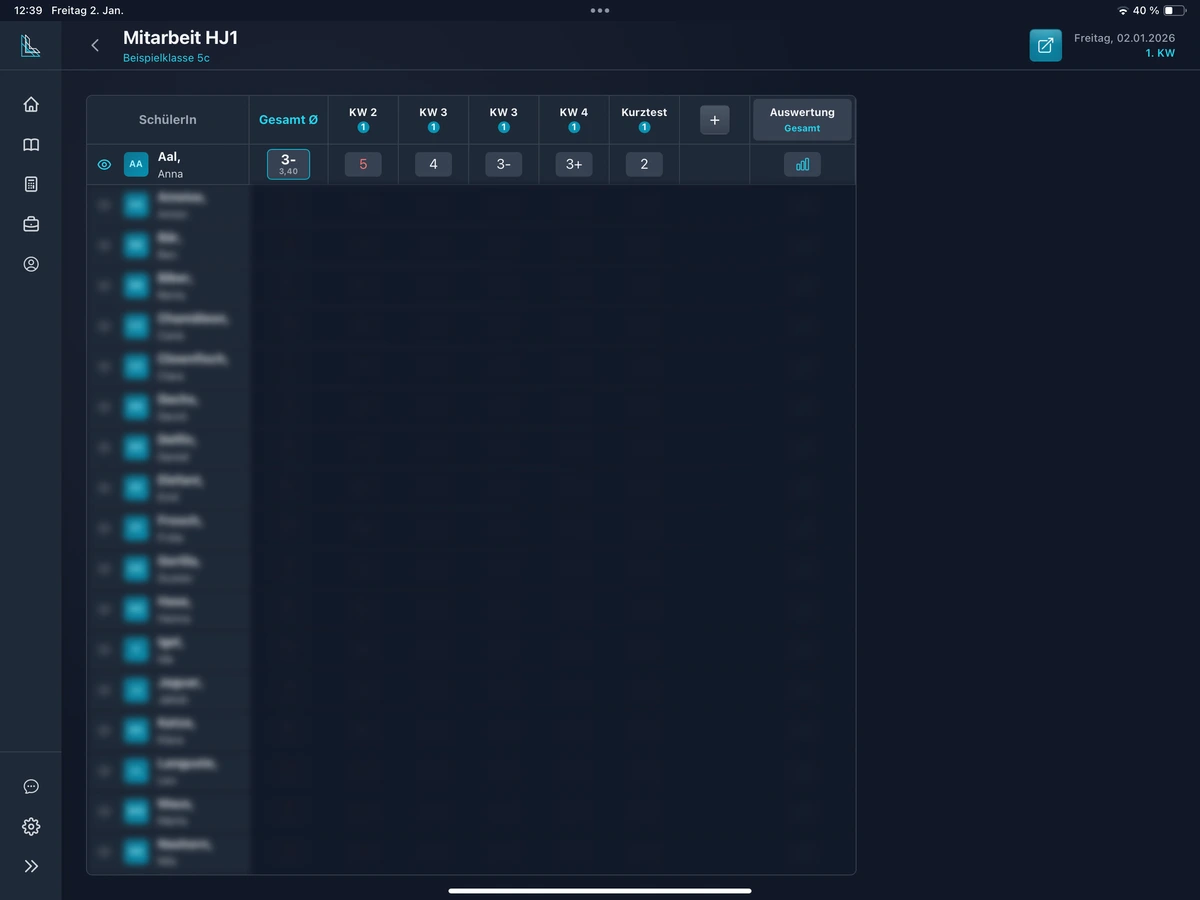Open the Auswertung Gesamt selector
The image size is (1200, 900).
(x=802, y=120)
